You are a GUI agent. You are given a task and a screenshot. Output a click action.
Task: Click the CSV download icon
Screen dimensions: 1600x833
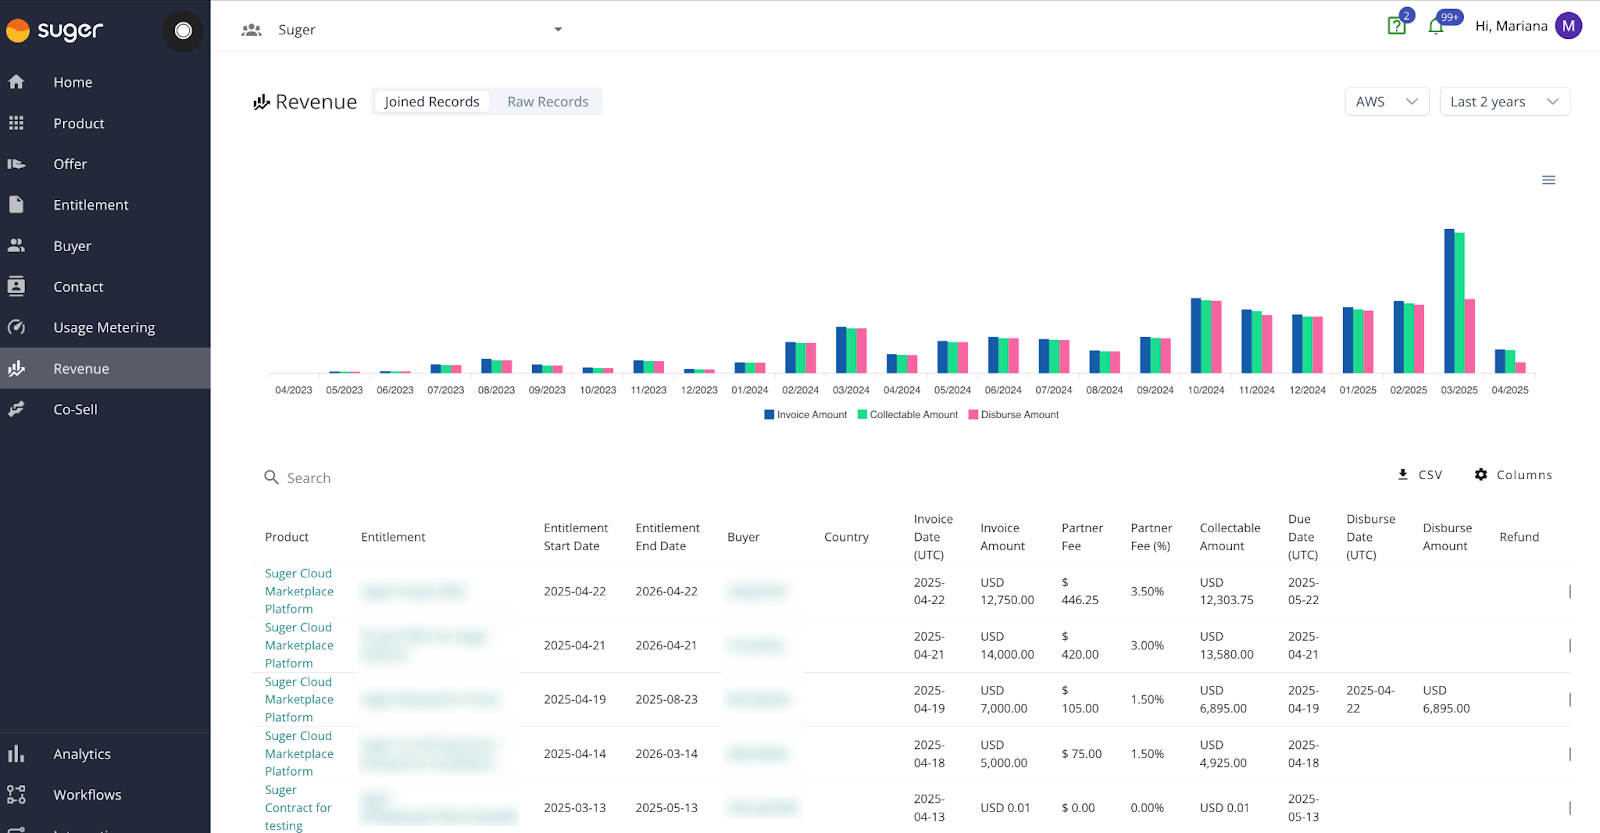coord(1403,474)
